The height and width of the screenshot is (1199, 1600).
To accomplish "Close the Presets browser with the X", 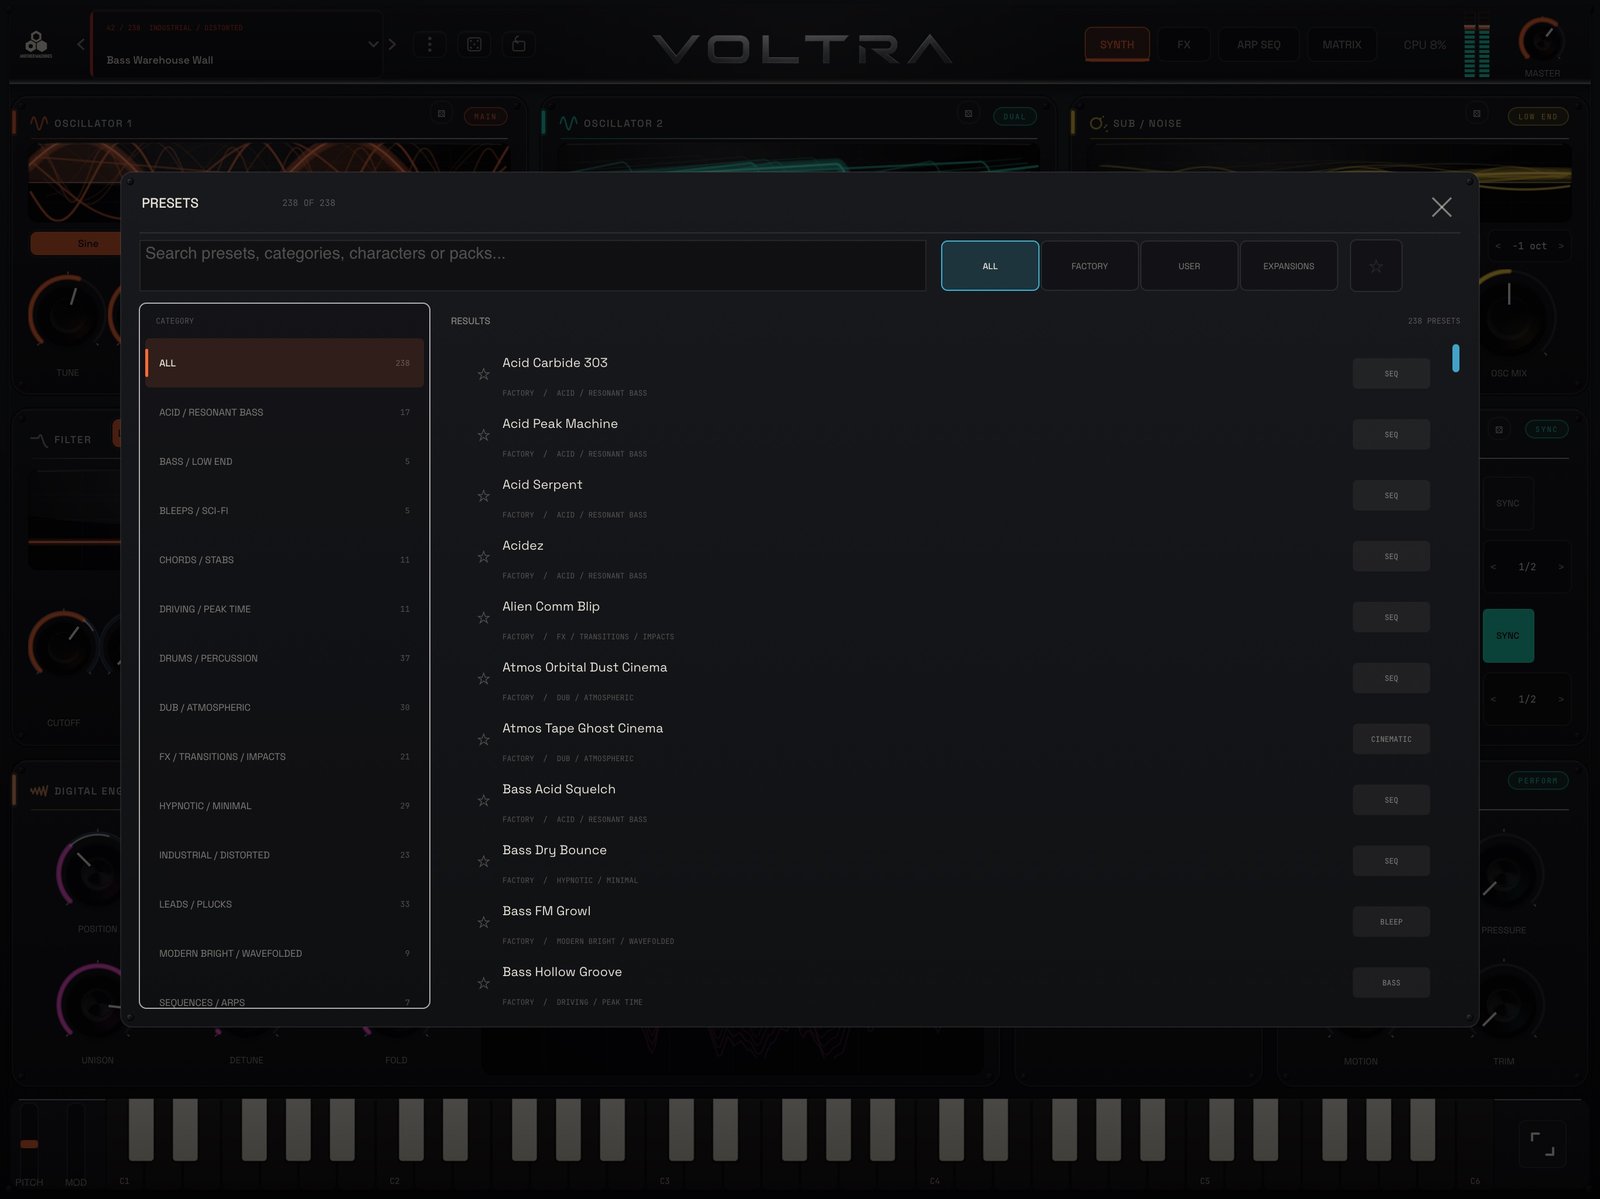I will 1441,207.
